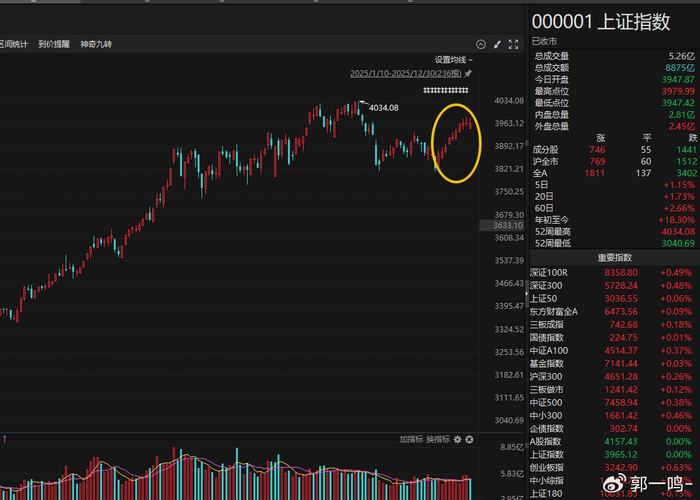The image size is (700, 500).
Task: Open volume indicator settings gear
Action: (x=457, y=439)
